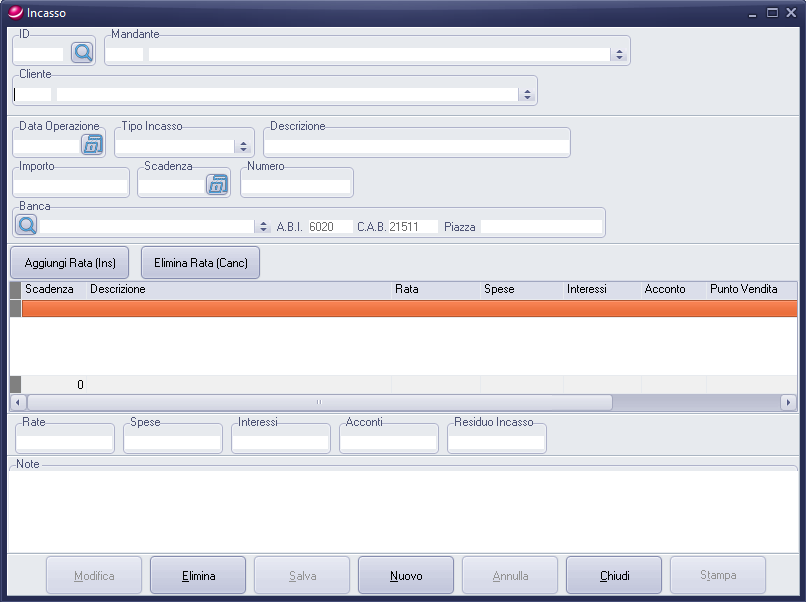Viewport: 806px width, 602px height.
Task: Sort by the Scadenza column header
Action: click(x=49, y=289)
